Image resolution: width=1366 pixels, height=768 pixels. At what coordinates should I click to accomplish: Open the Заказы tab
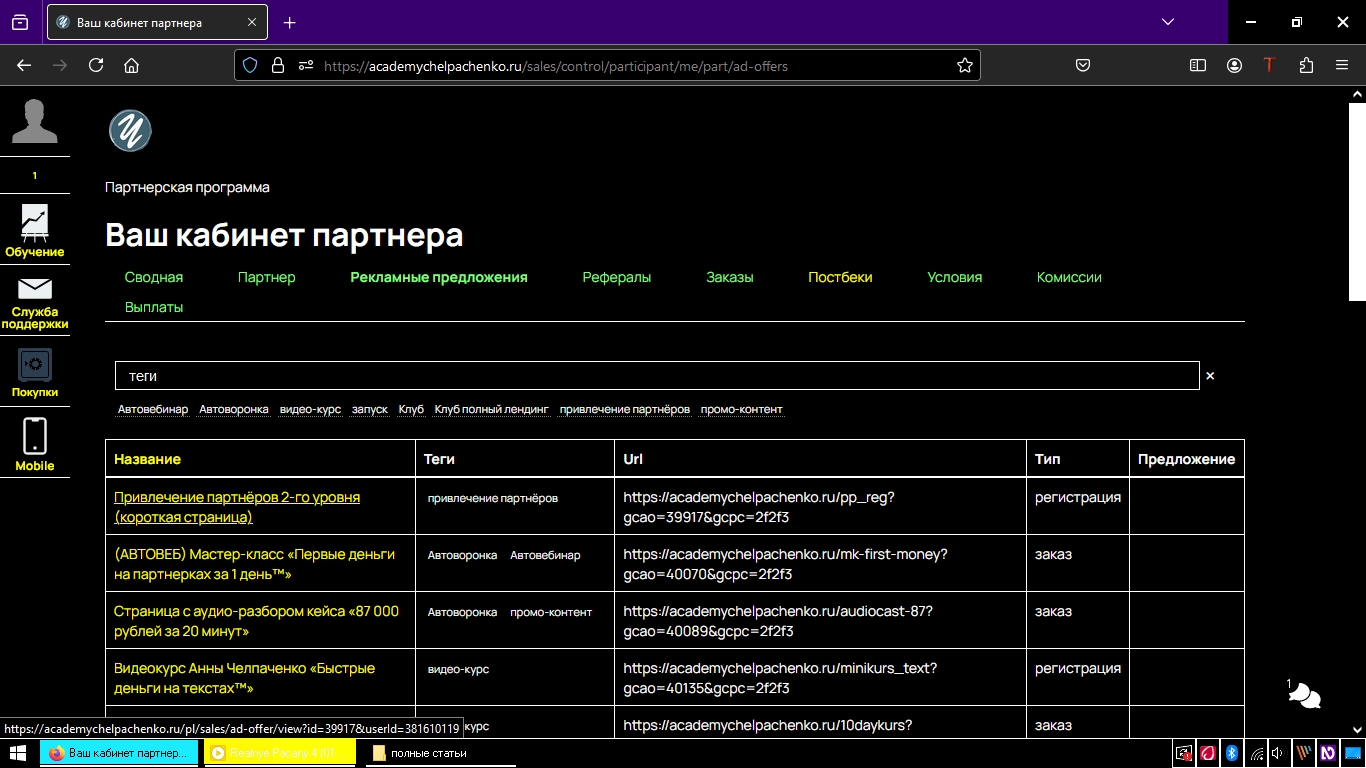pyautogui.click(x=730, y=277)
